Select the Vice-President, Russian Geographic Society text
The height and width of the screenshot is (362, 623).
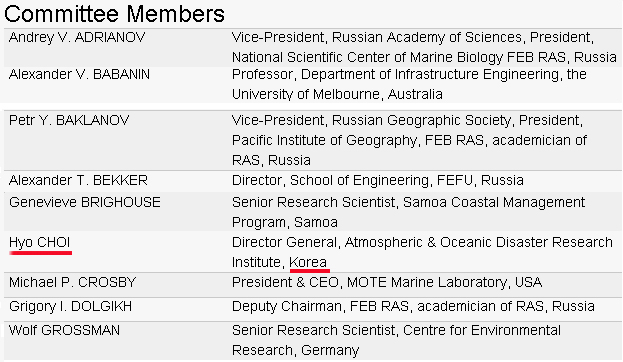pyautogui.click(x=371, y=120)
